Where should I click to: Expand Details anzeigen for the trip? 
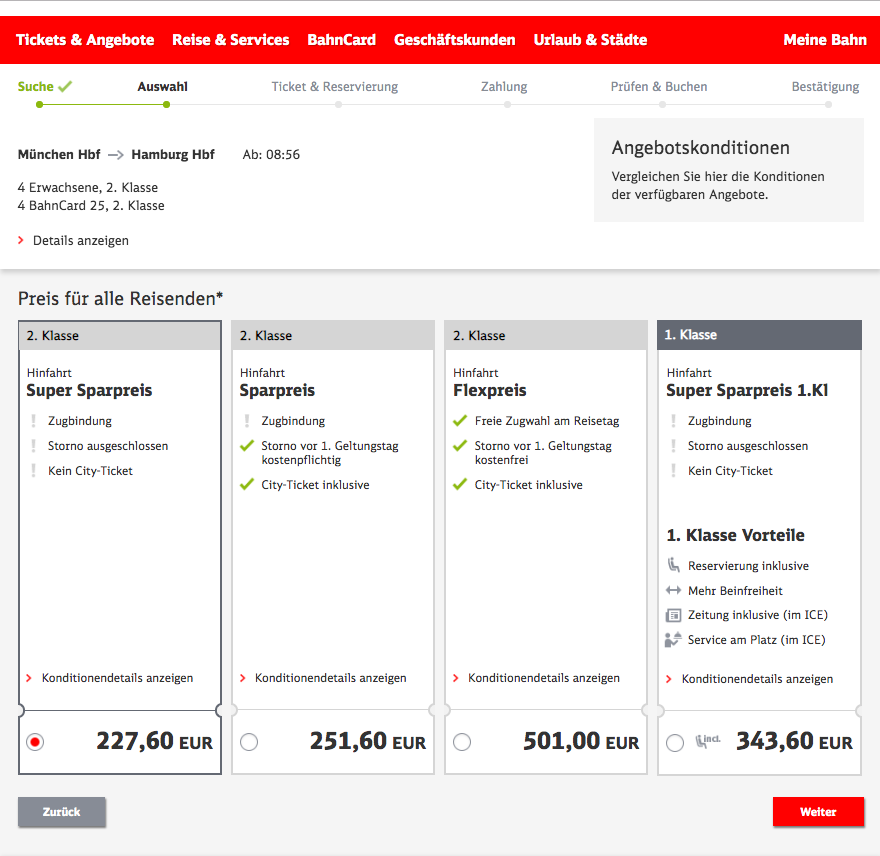(80, 241)
